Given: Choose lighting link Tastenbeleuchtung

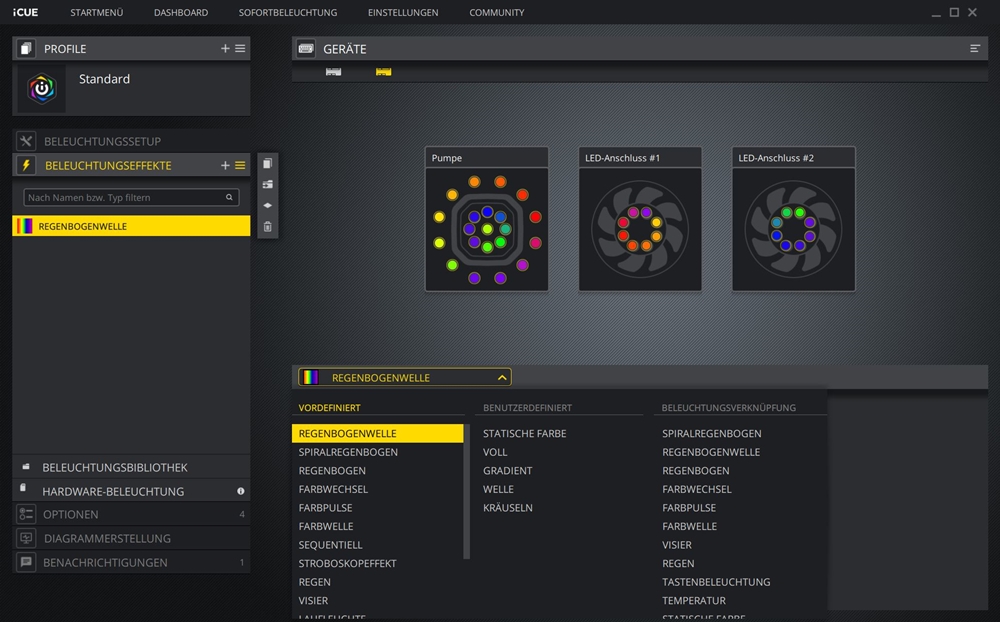Looking at the screenshot, I should [716, 581].
